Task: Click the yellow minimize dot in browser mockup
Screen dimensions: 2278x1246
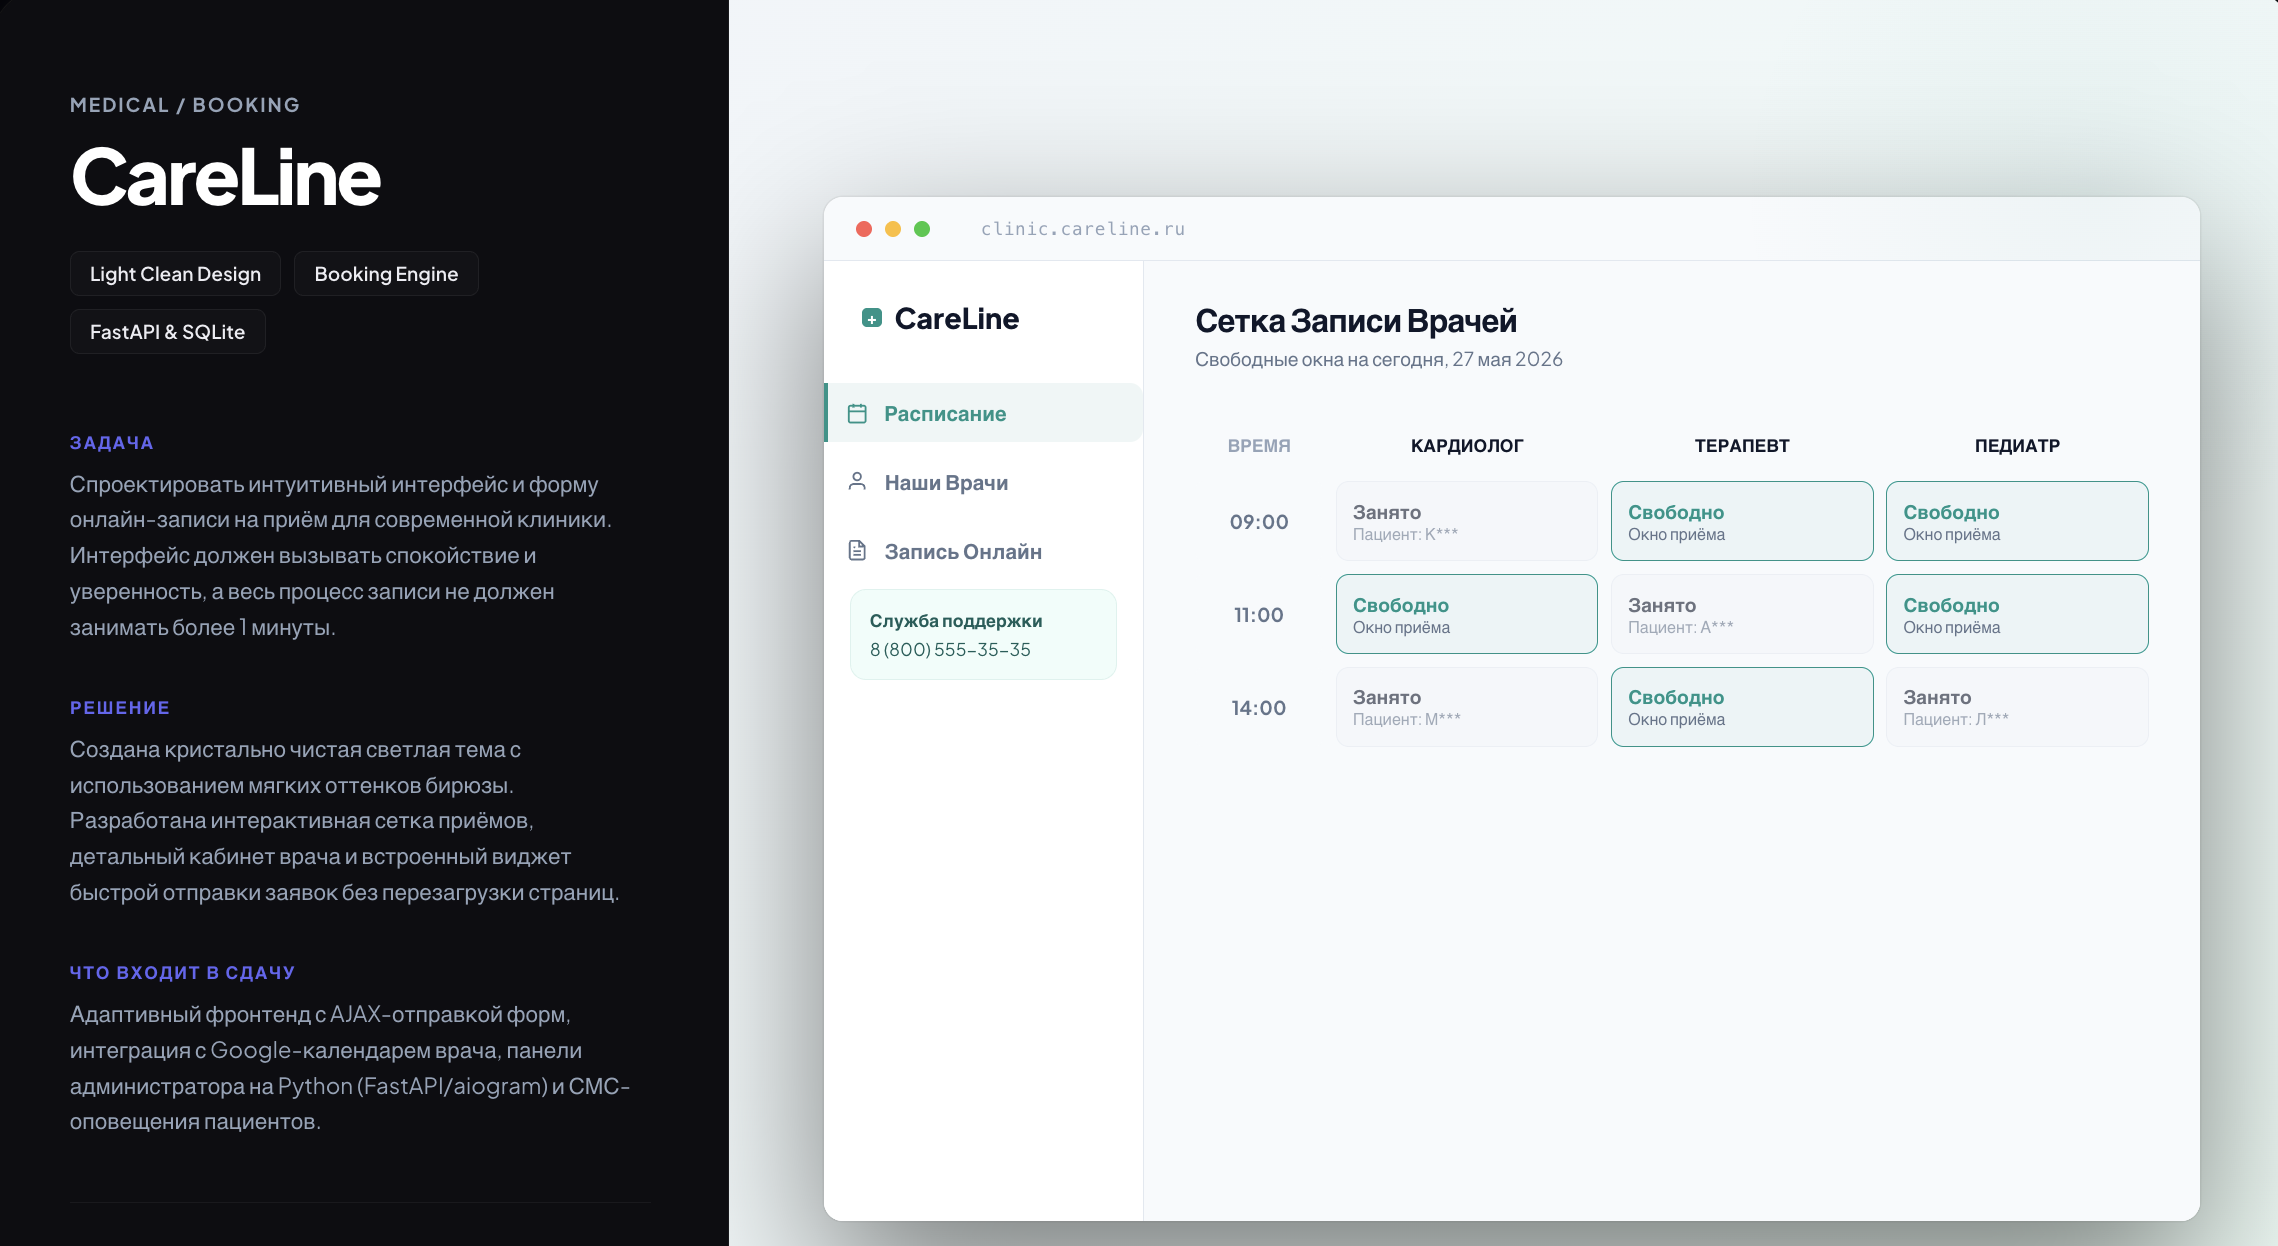Action: tap(893, 229)
